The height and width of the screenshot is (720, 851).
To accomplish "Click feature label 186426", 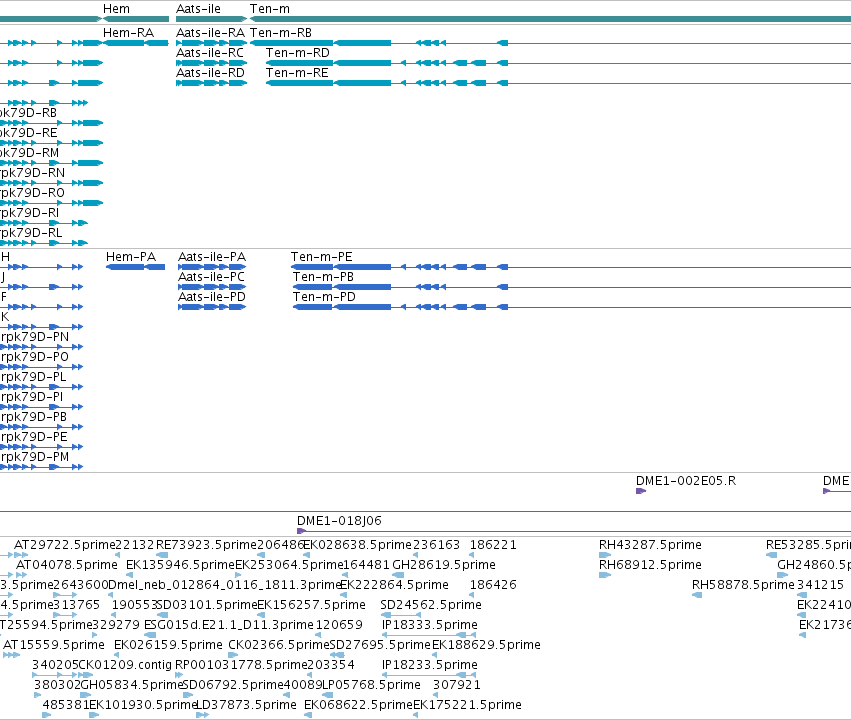I will [x=493, y=585].
